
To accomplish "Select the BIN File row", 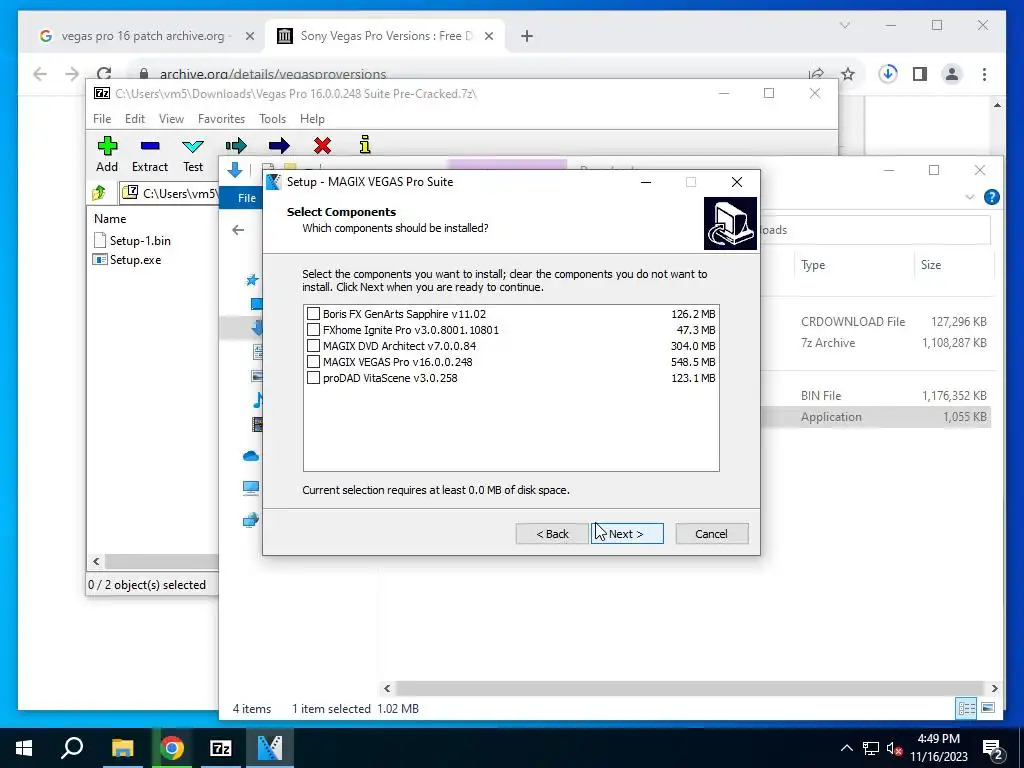I will click(875, 396).
